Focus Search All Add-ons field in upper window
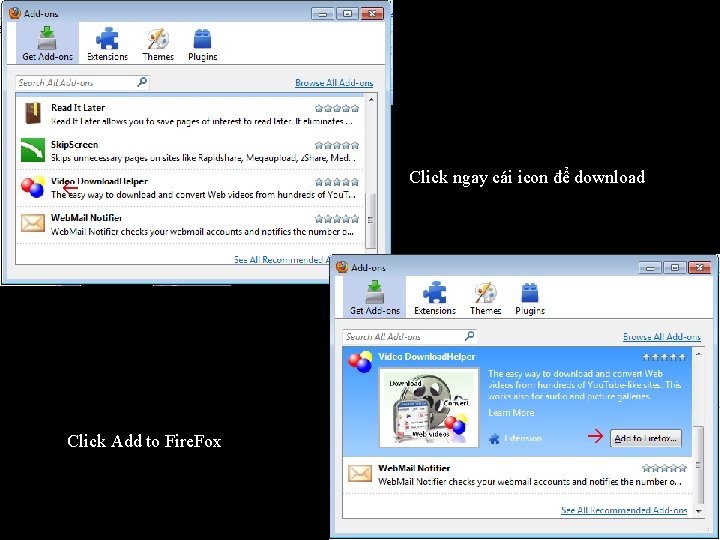 click(83, 83)
